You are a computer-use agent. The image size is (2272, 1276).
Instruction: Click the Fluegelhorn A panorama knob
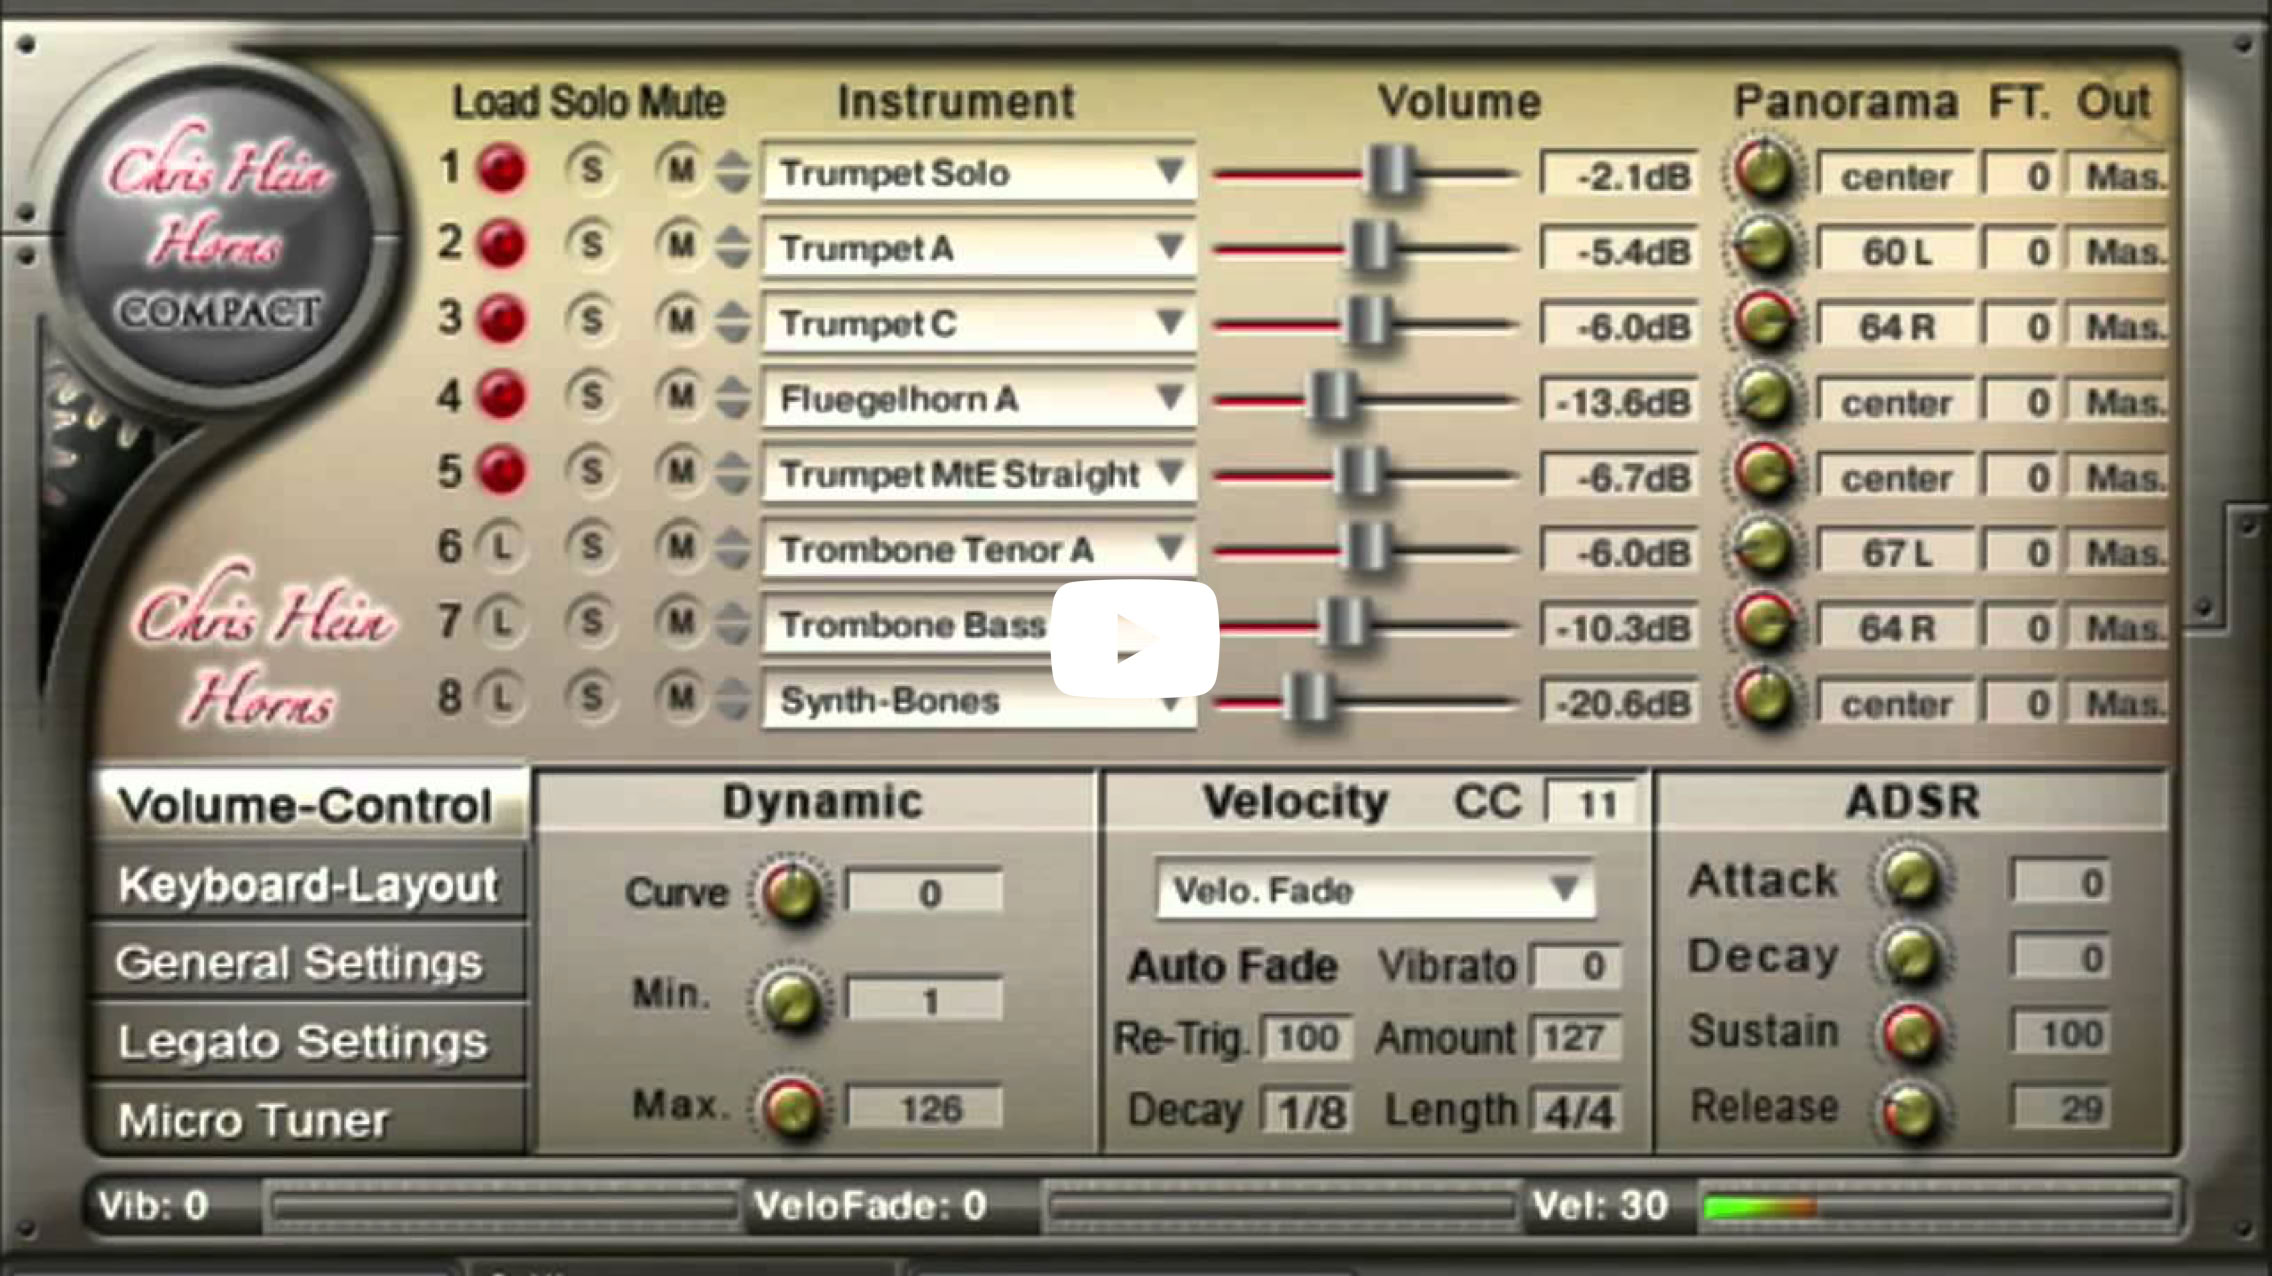(x=1765, y=398)
